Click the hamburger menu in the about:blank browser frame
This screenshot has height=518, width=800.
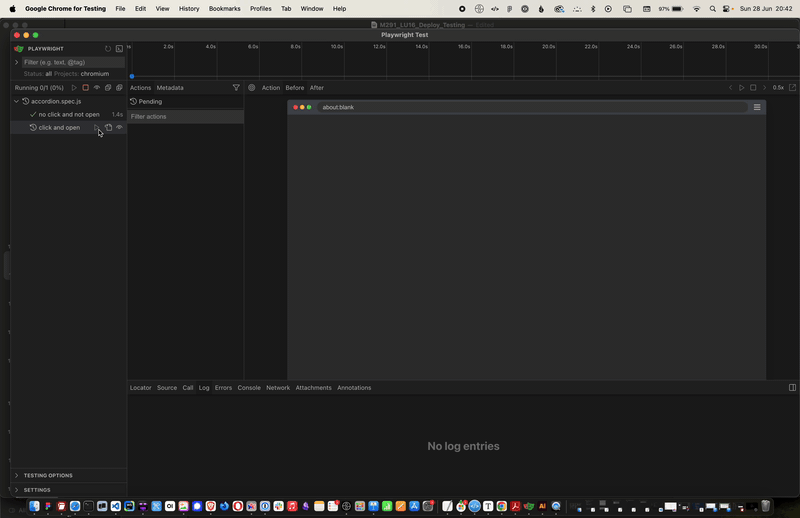tap(757, 107)
